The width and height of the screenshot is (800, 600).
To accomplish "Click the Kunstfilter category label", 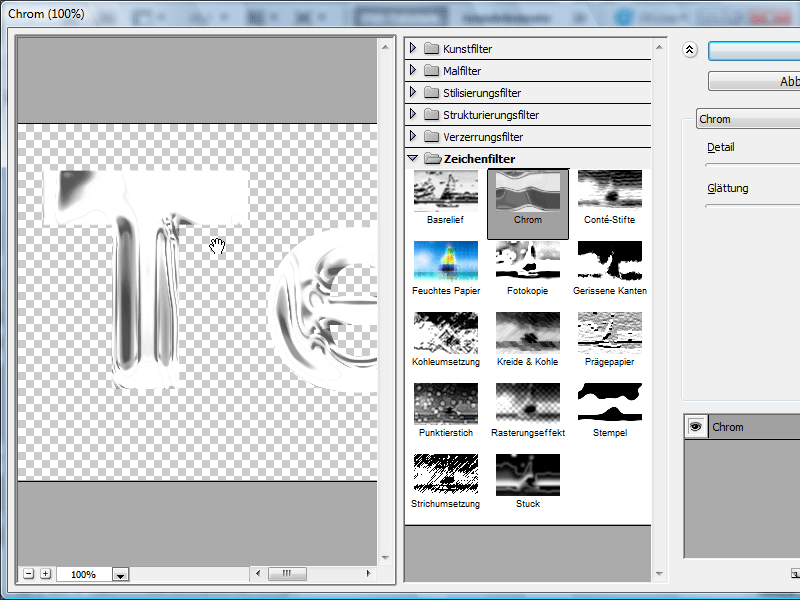I will [x=467, y=49].
